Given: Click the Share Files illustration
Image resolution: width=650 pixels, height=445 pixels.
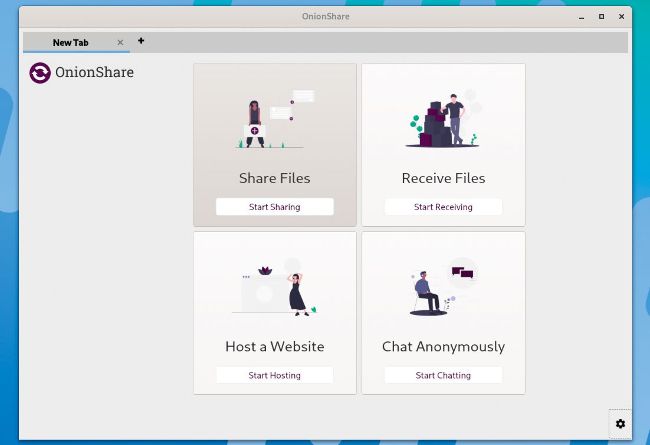Looking at the screenshot, I should (x=273, y=122).
